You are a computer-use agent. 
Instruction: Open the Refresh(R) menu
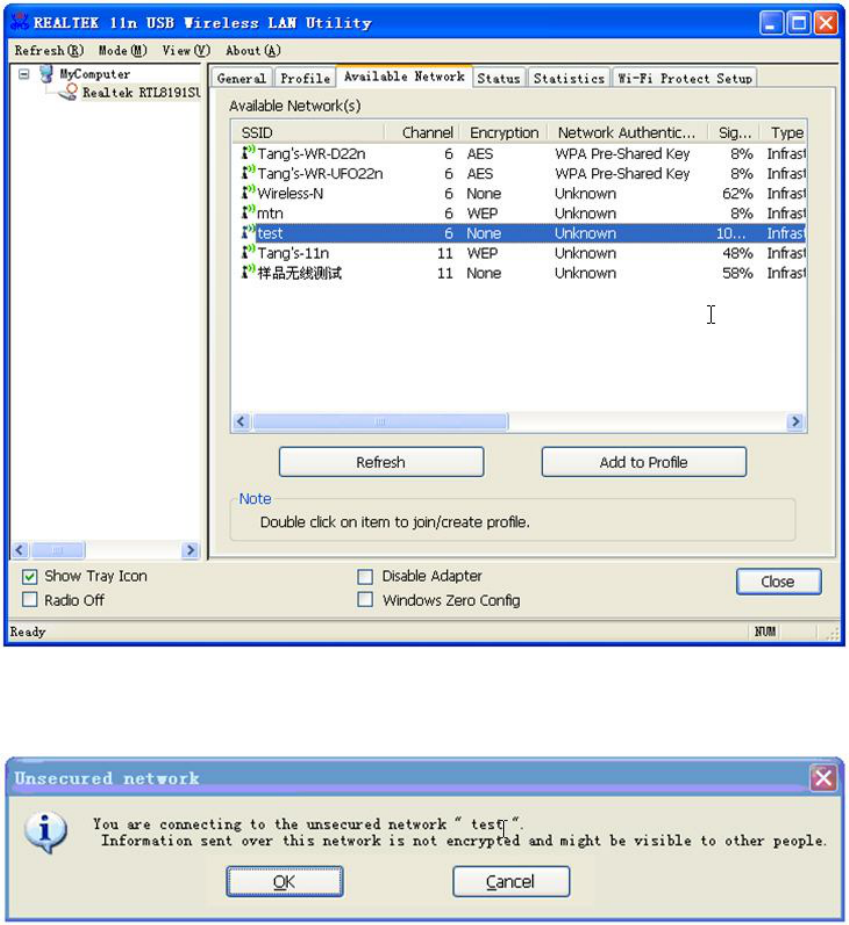click(x=50, y=51)
